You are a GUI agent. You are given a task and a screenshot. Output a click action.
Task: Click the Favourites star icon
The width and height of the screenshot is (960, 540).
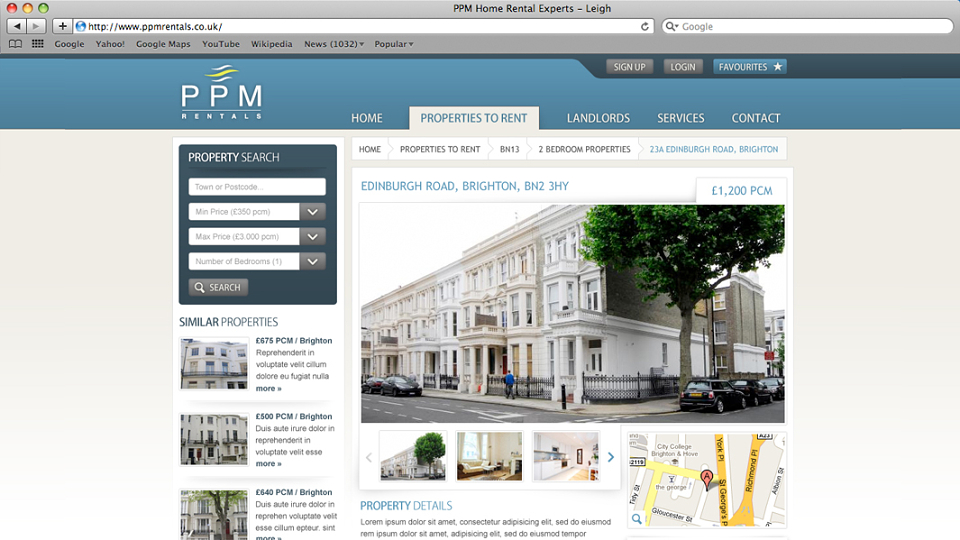click(778, 67)
